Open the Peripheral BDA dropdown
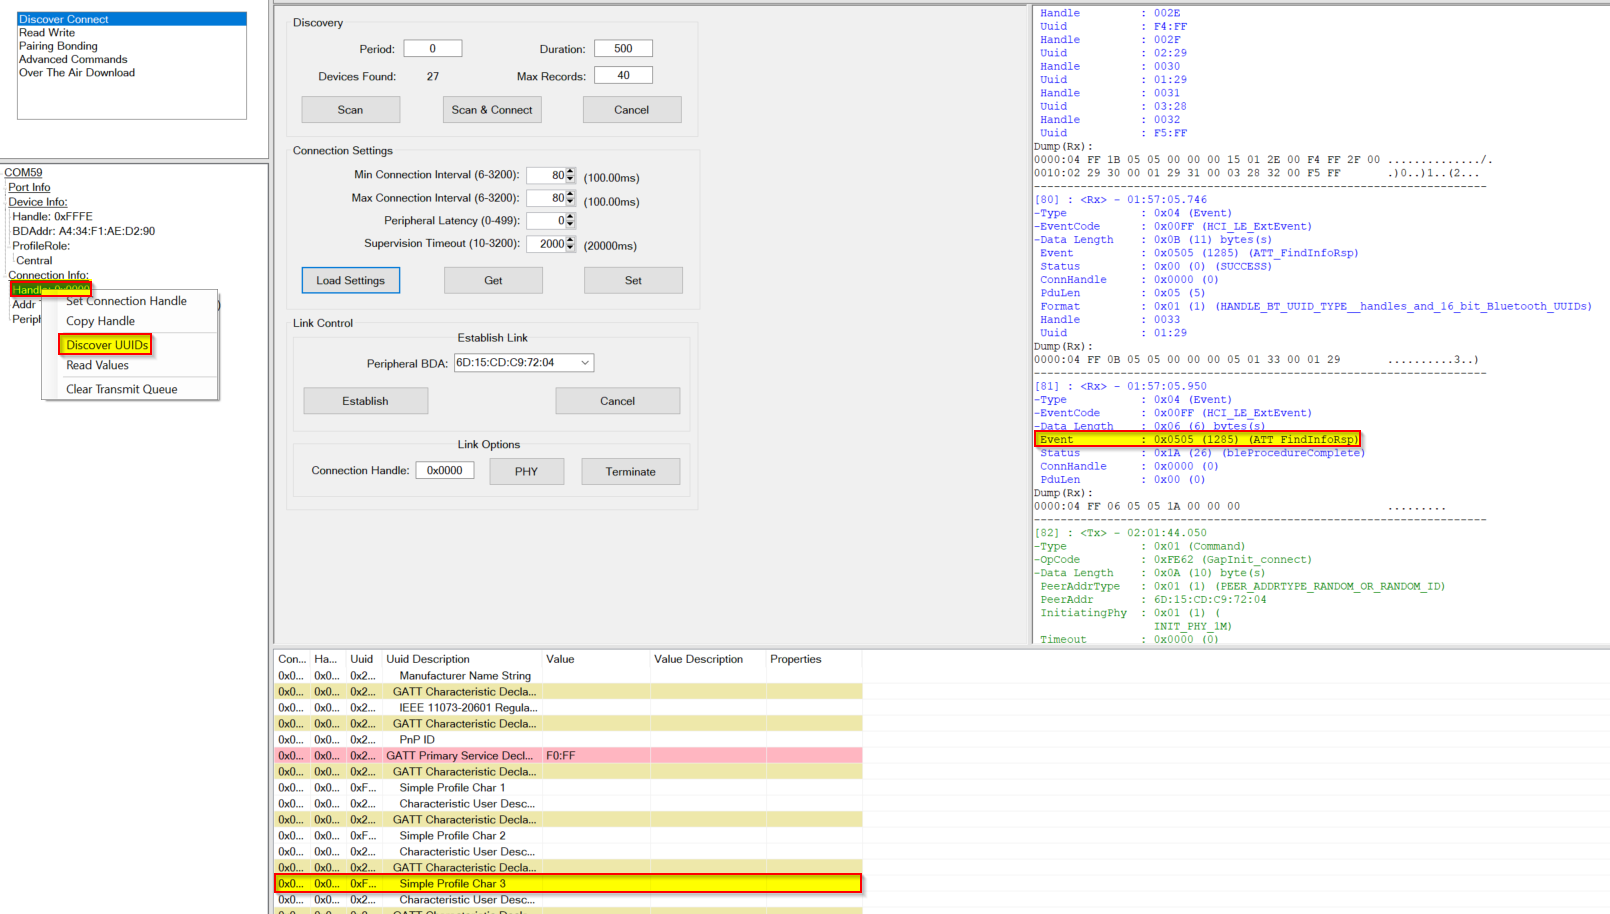Viewport: 1610px width, 914px height. click(585, 363)
